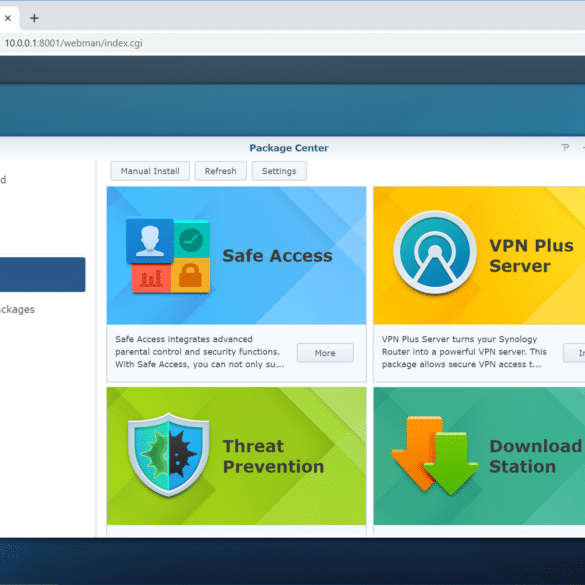
Task: Click the VPN Plus Server icon
Action: pyautogui.click(x=435, y=253)
